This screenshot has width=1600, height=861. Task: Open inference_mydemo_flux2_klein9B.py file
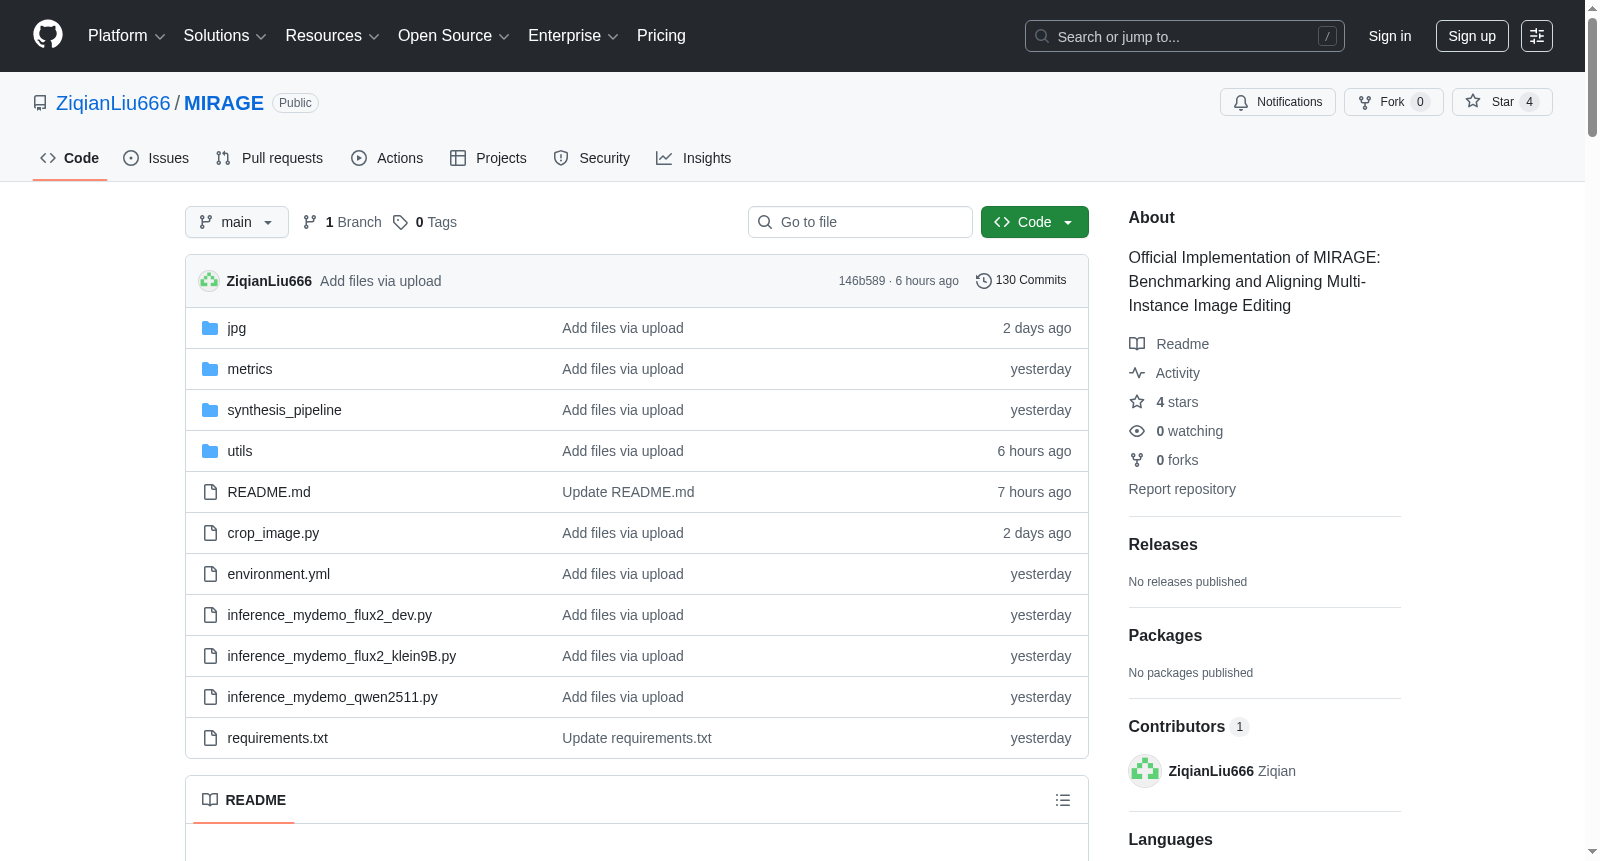(341, 656)
